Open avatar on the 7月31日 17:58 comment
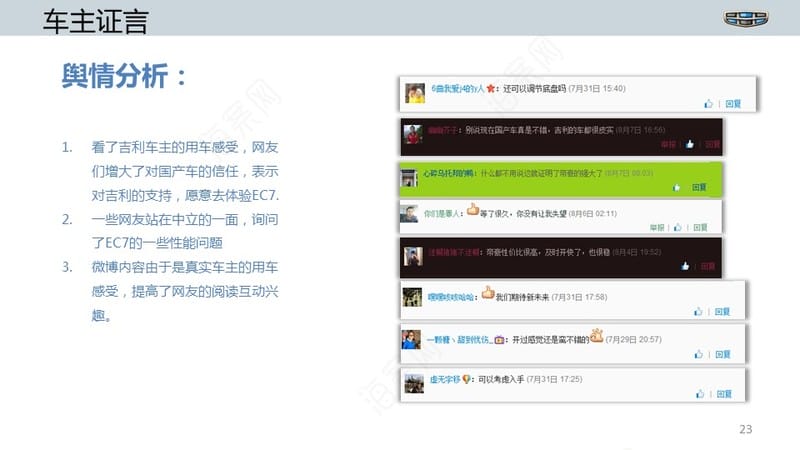Viewport: 800px width, 450px height. point(412,297)
